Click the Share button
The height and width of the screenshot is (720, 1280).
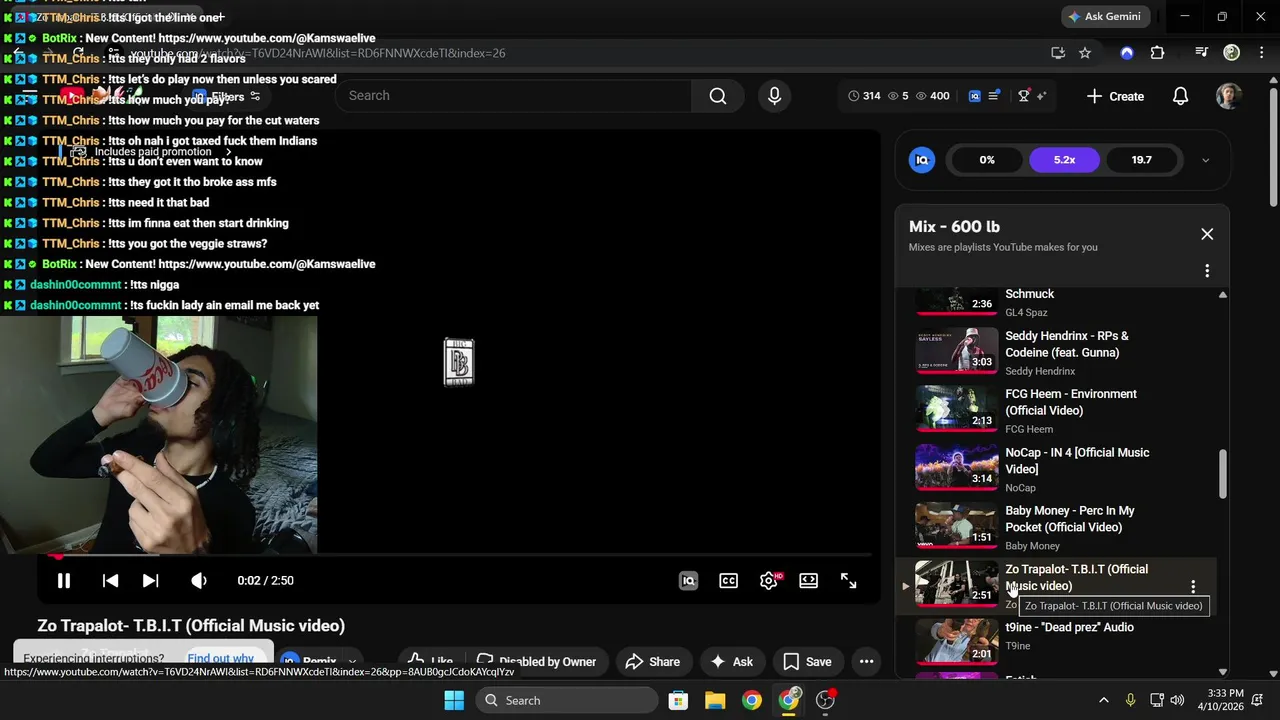click(x=652, y=662)
